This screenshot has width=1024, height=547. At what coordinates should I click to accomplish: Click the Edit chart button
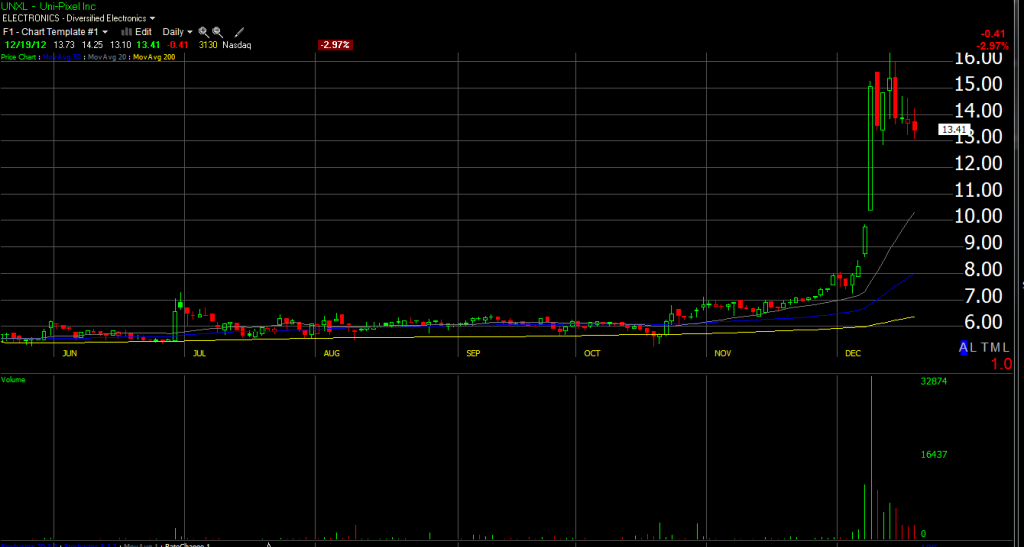click(x=144, y=32)
